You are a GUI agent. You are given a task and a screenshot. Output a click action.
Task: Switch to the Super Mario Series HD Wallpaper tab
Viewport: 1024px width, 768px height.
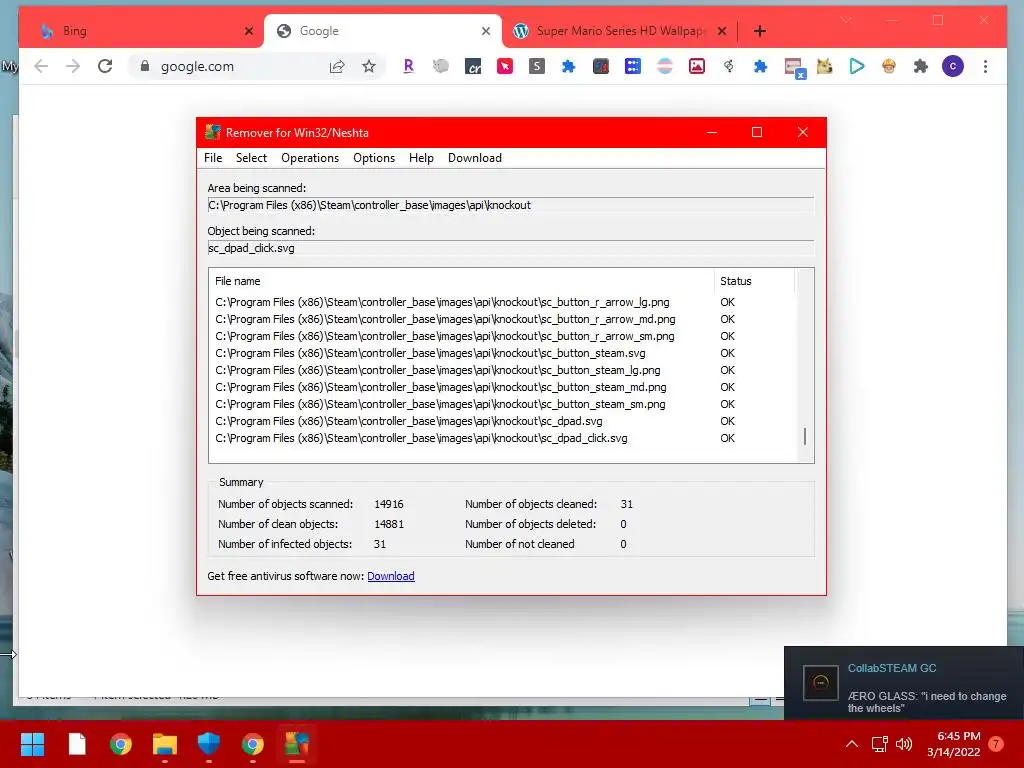pyautogui.click(x=620, y=31)
